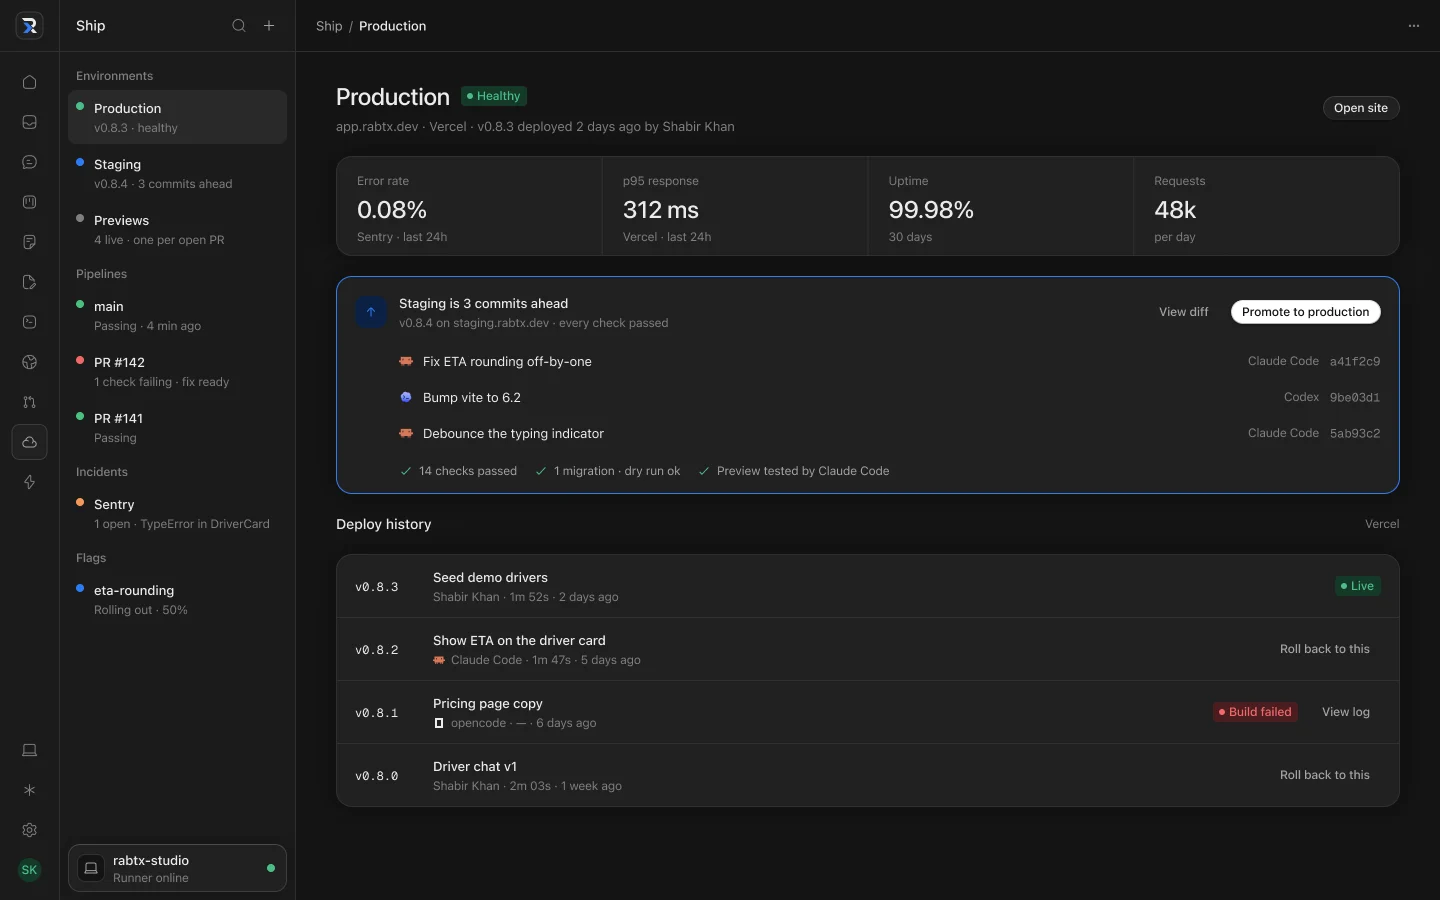Open the settings gear icon
1440x900 pixels.
29,830
